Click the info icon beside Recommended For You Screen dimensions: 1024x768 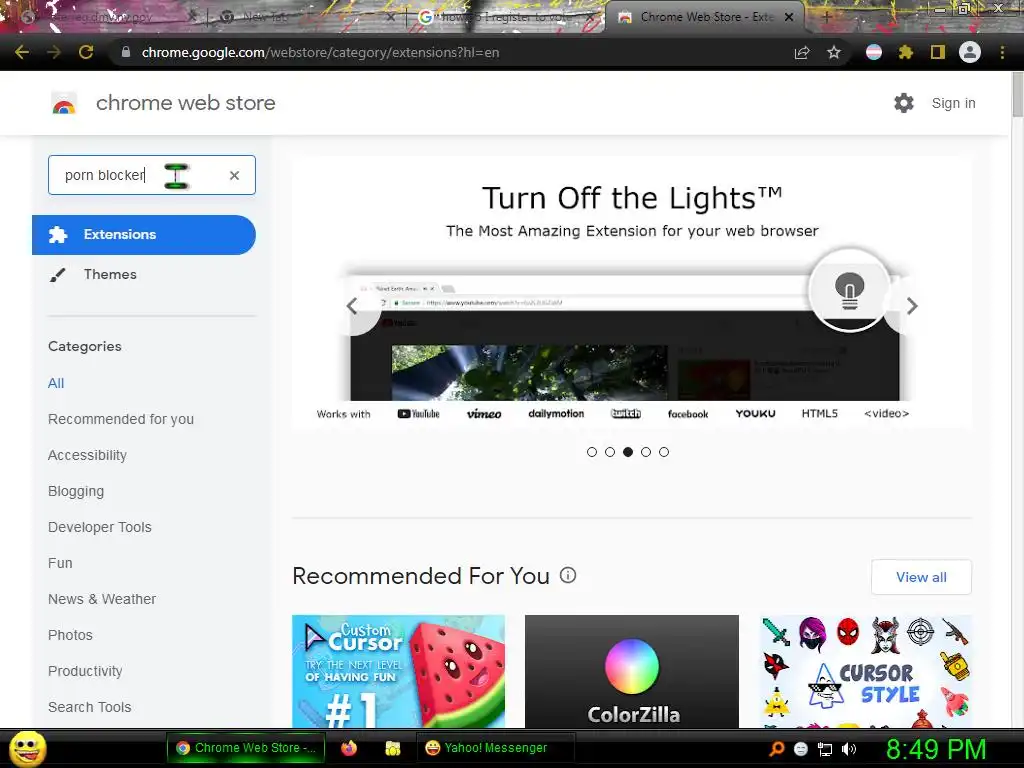[x=568, y=575]
